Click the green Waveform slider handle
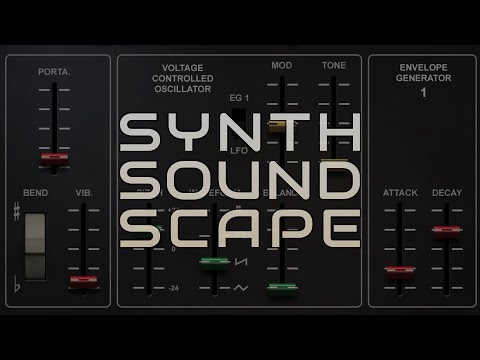Screen dimensions: 480x360 tap(215, 263)
